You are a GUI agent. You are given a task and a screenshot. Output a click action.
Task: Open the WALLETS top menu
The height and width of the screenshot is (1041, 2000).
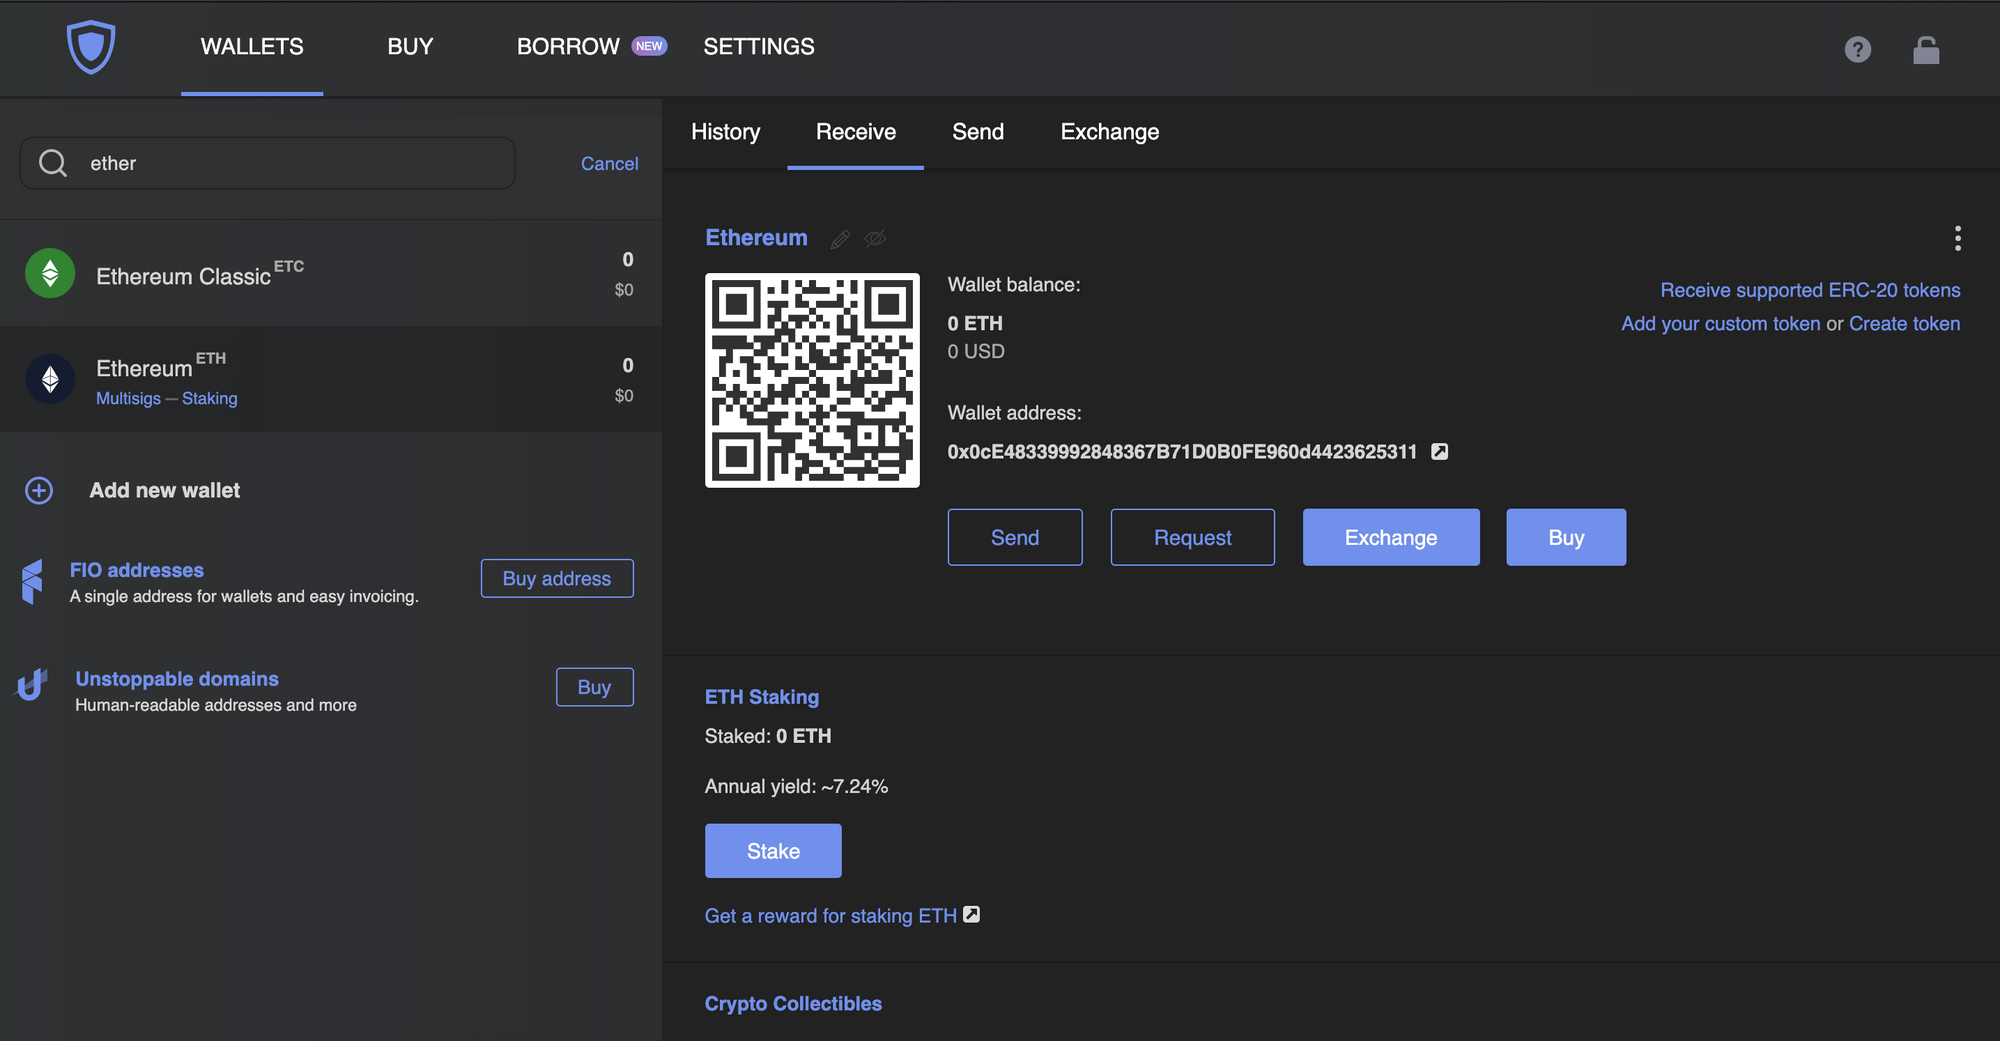[252, 47]
